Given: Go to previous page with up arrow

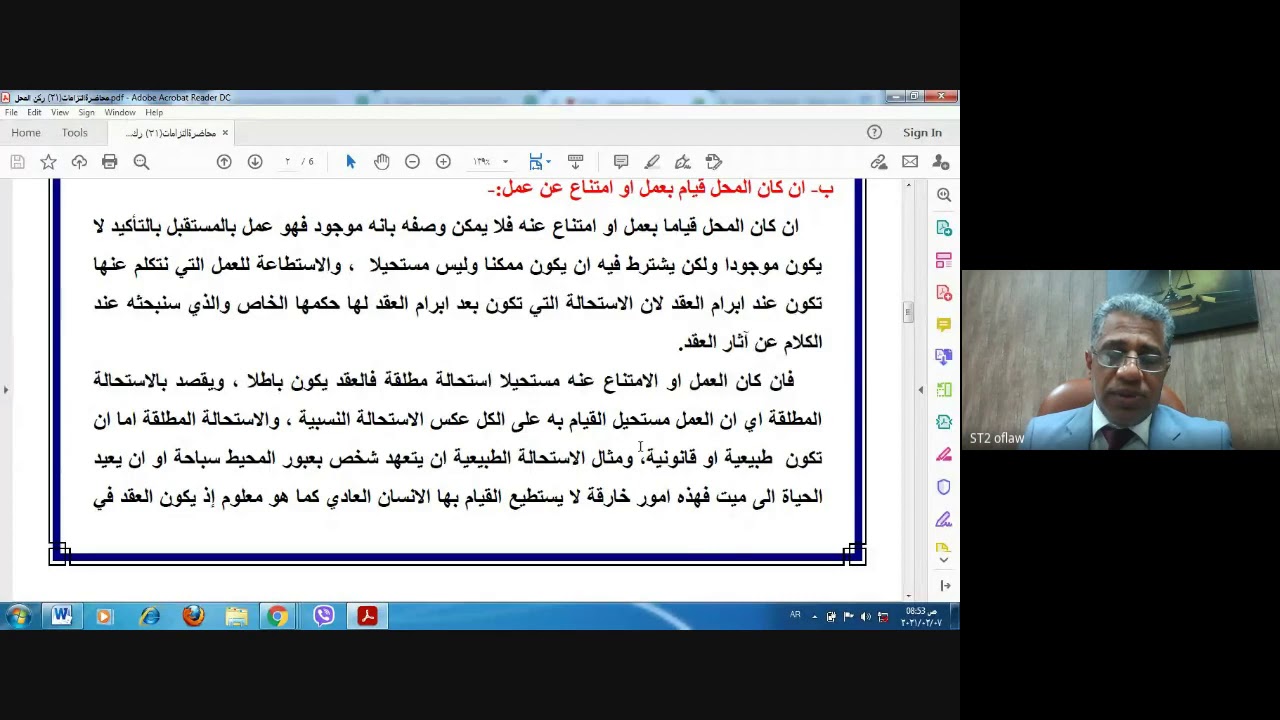Looking at the screenshot, I should point(224,162).
